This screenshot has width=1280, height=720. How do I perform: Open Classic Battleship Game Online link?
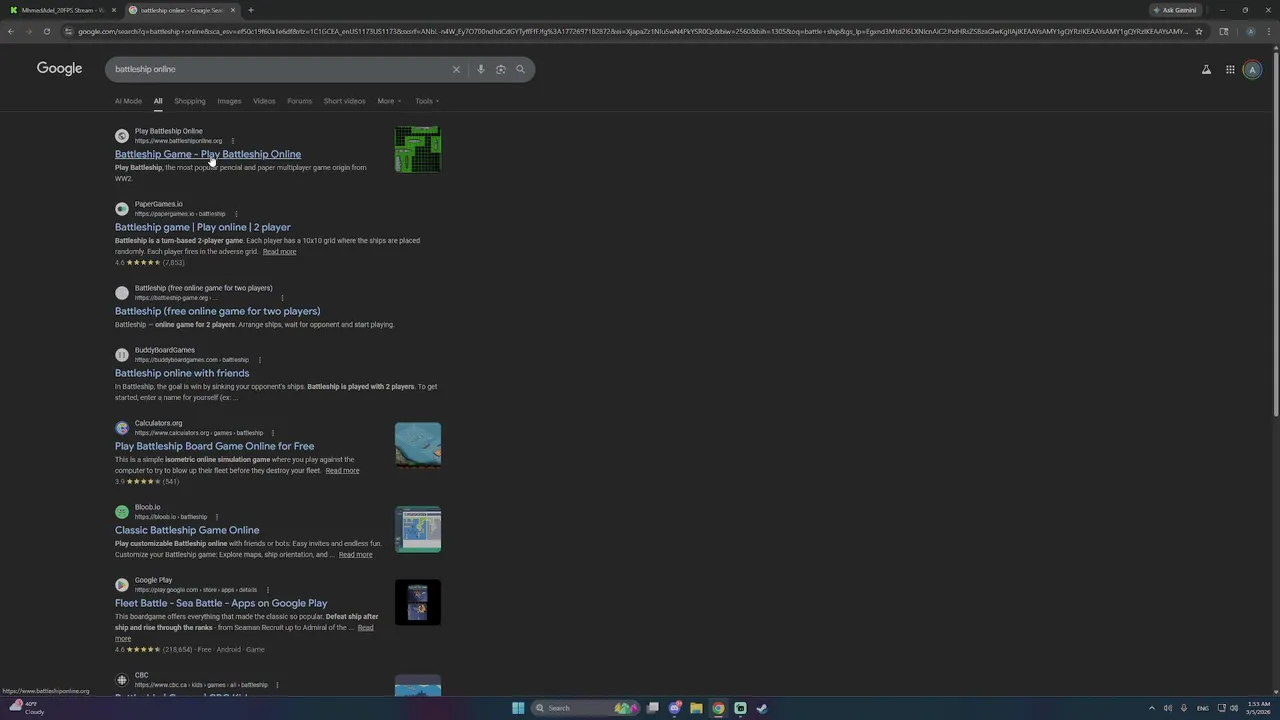click(x=187, y=530)
